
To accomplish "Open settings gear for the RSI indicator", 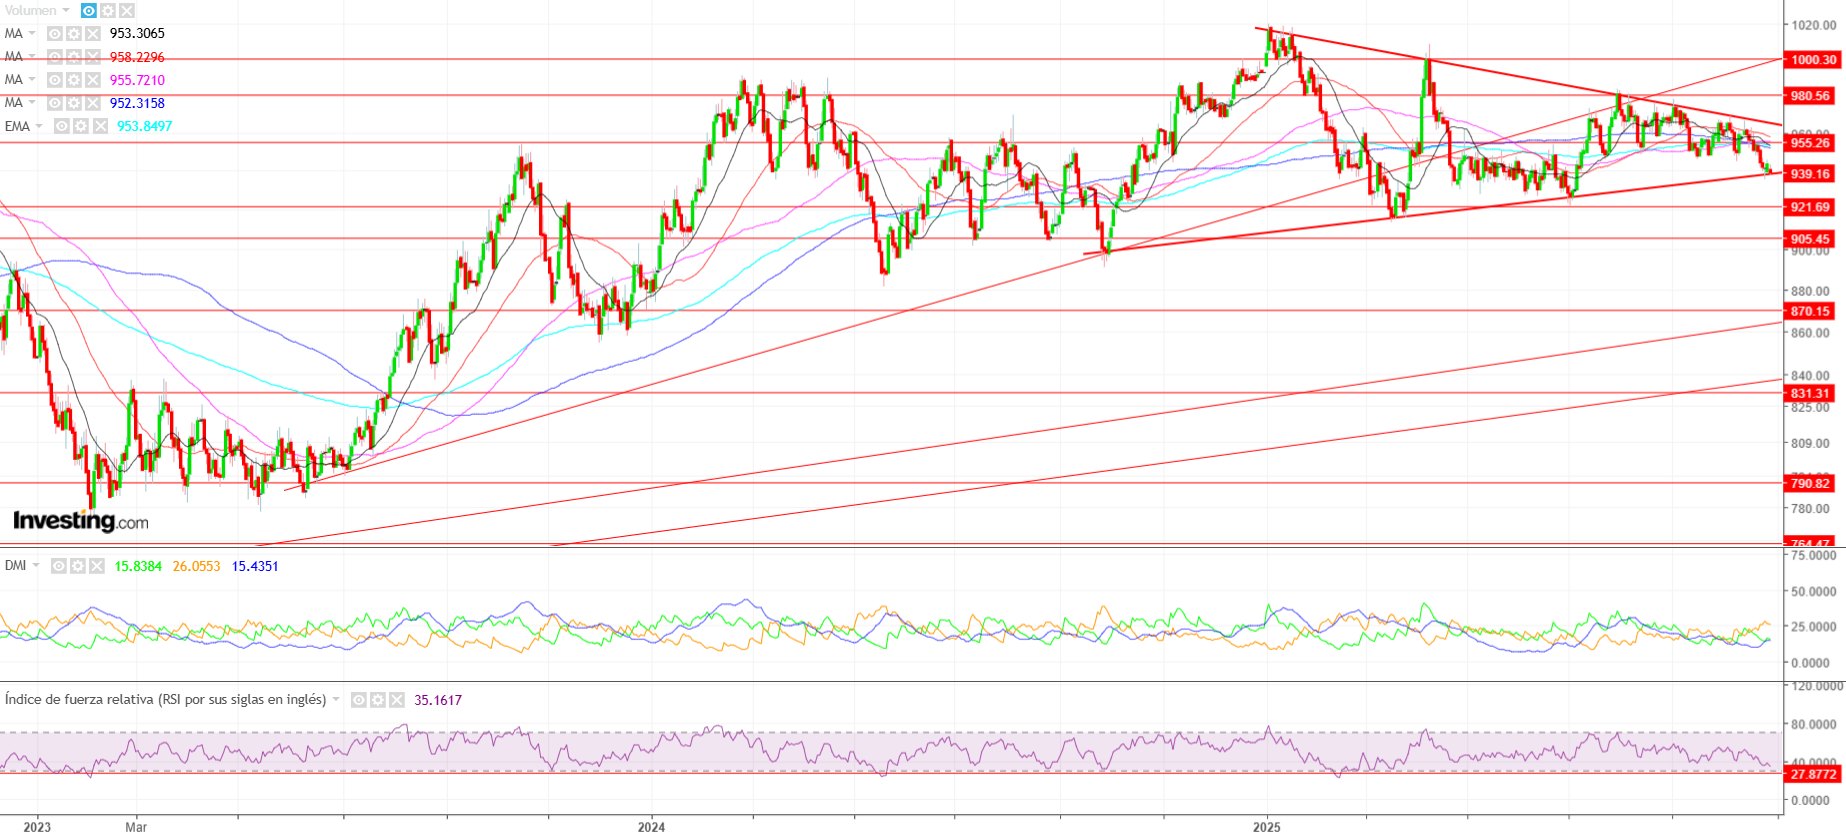I will tap(378, 700).
